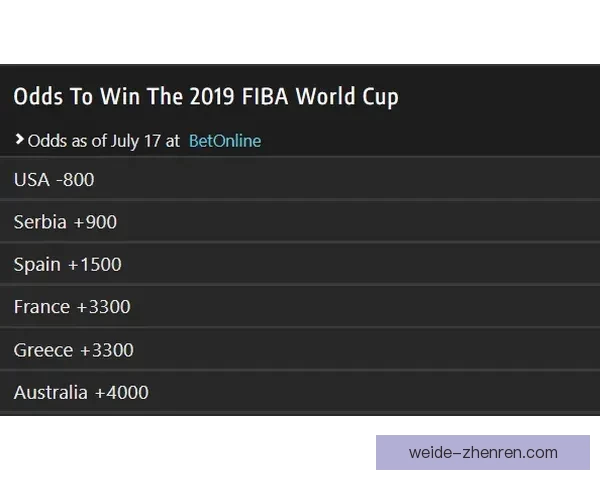Click the +900 odds value
Viewport: 600px width, 480px height.
pyautogui.click(x=95, y=222)
